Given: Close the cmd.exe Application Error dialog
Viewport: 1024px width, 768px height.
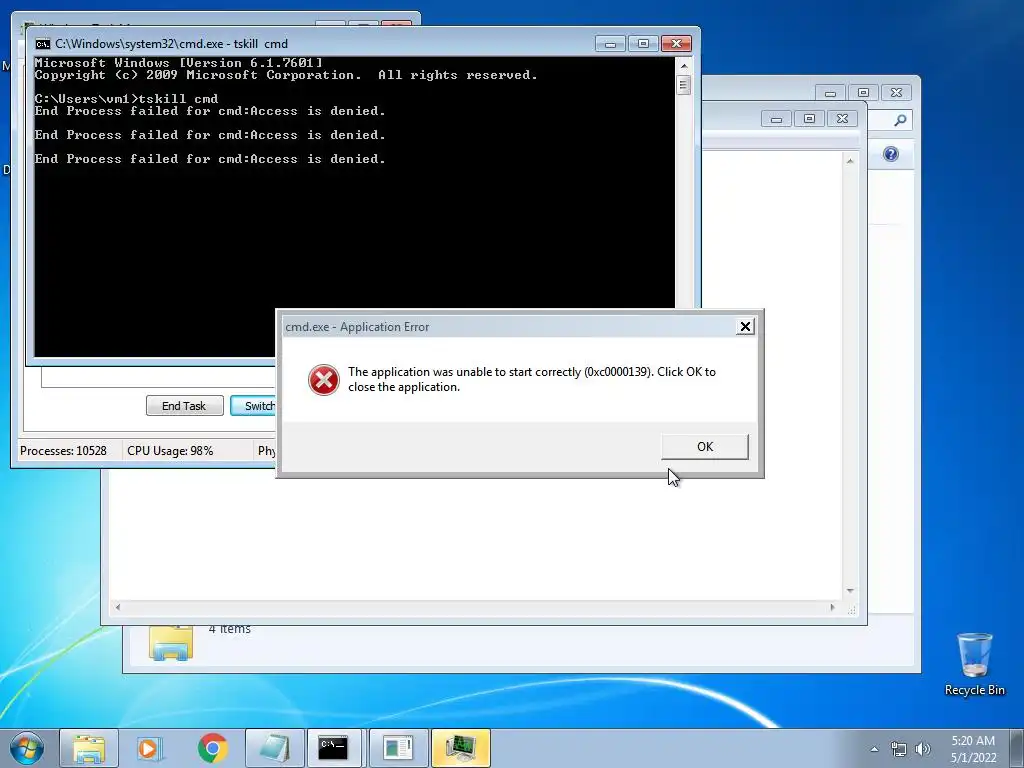Looking at the screenshot, I should point(745,327).
